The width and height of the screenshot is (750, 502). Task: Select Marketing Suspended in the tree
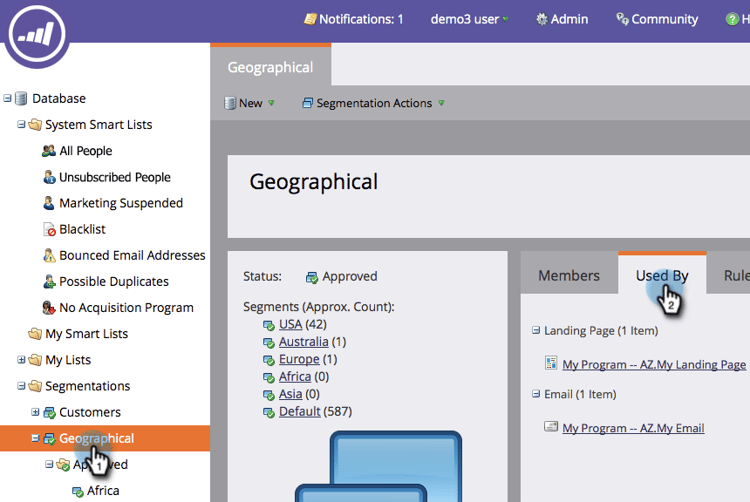pos(120,203)
